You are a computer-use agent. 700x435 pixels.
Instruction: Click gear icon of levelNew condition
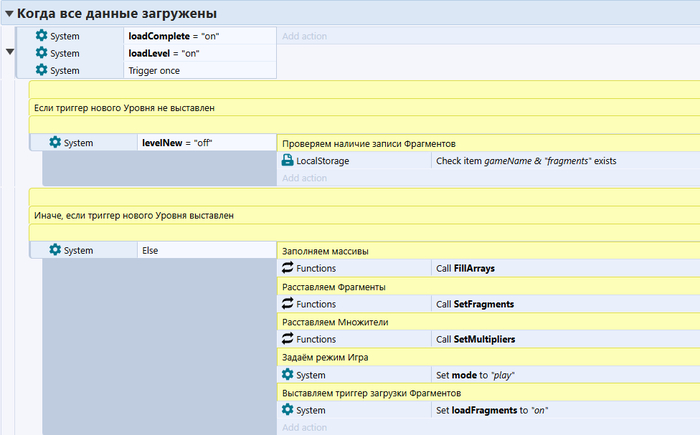pos(55,143)
